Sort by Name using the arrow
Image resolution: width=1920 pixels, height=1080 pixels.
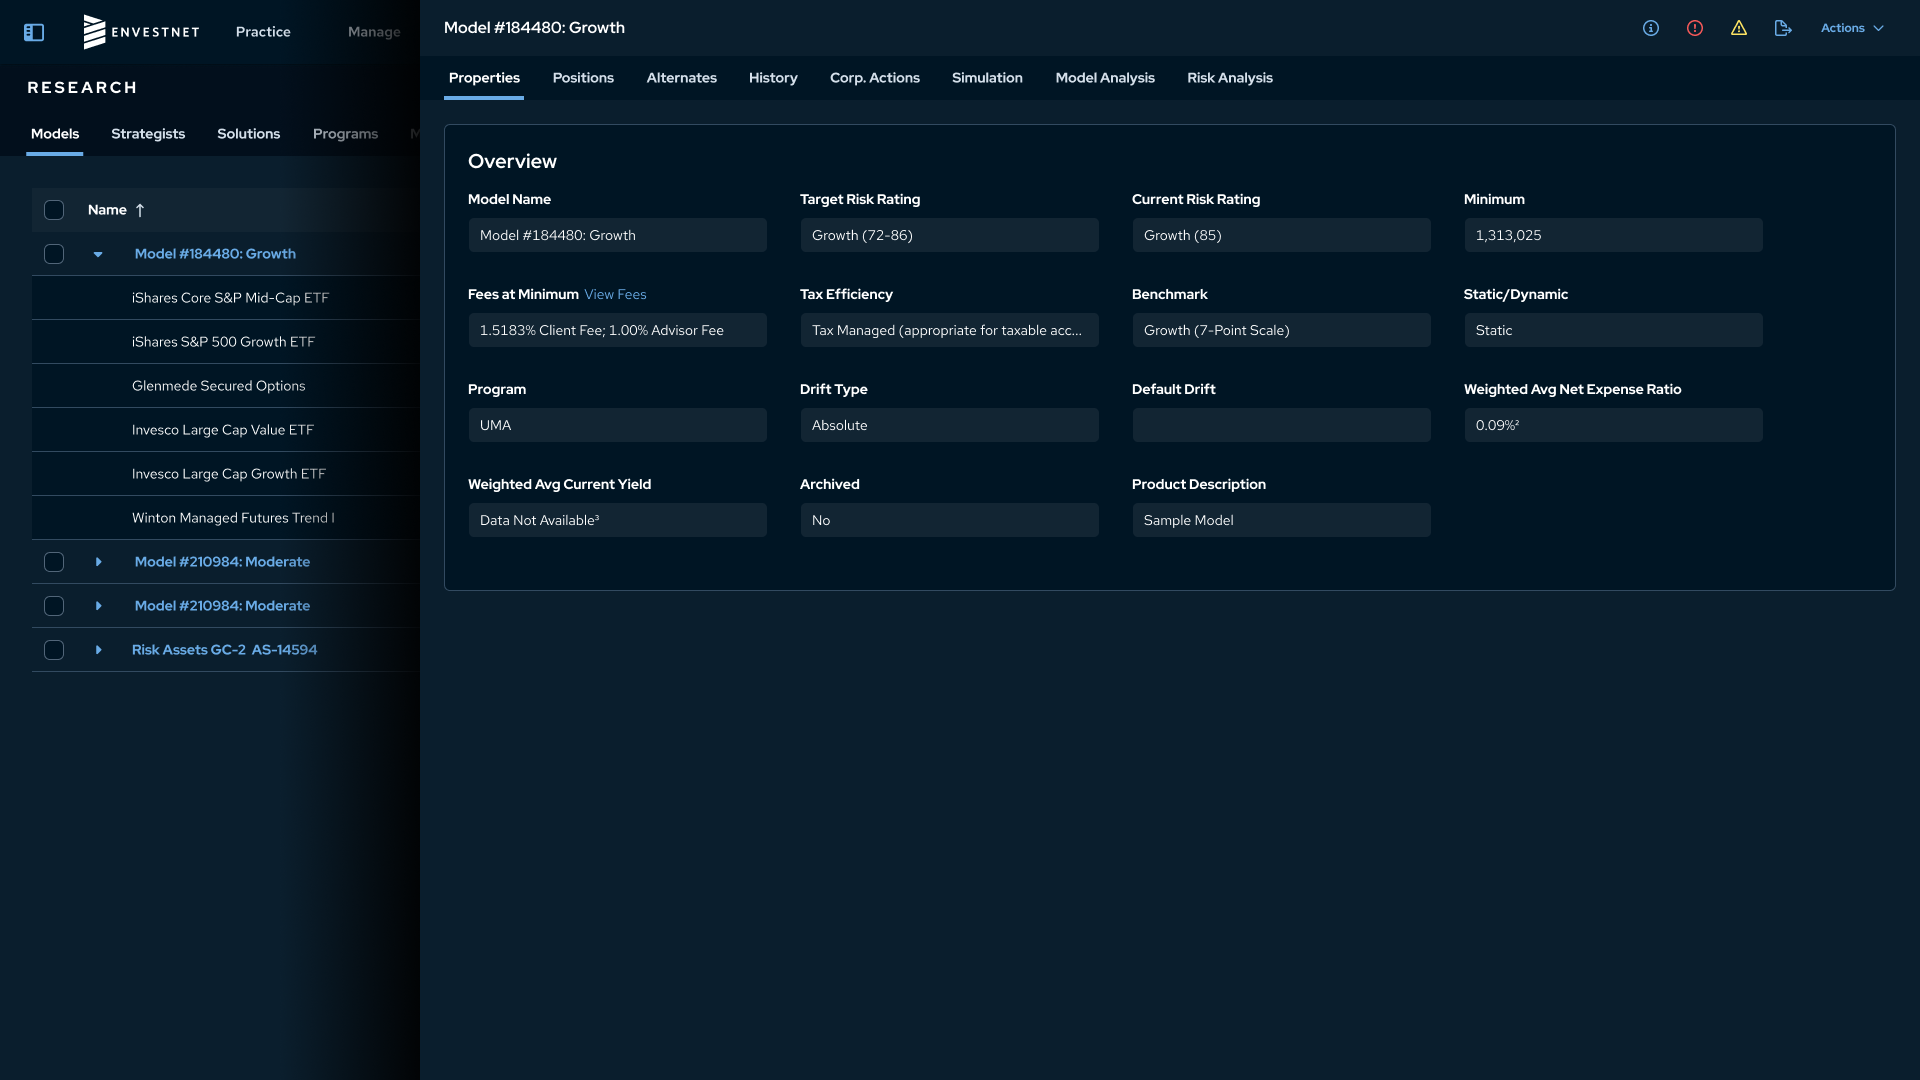[x=140, y=210]
